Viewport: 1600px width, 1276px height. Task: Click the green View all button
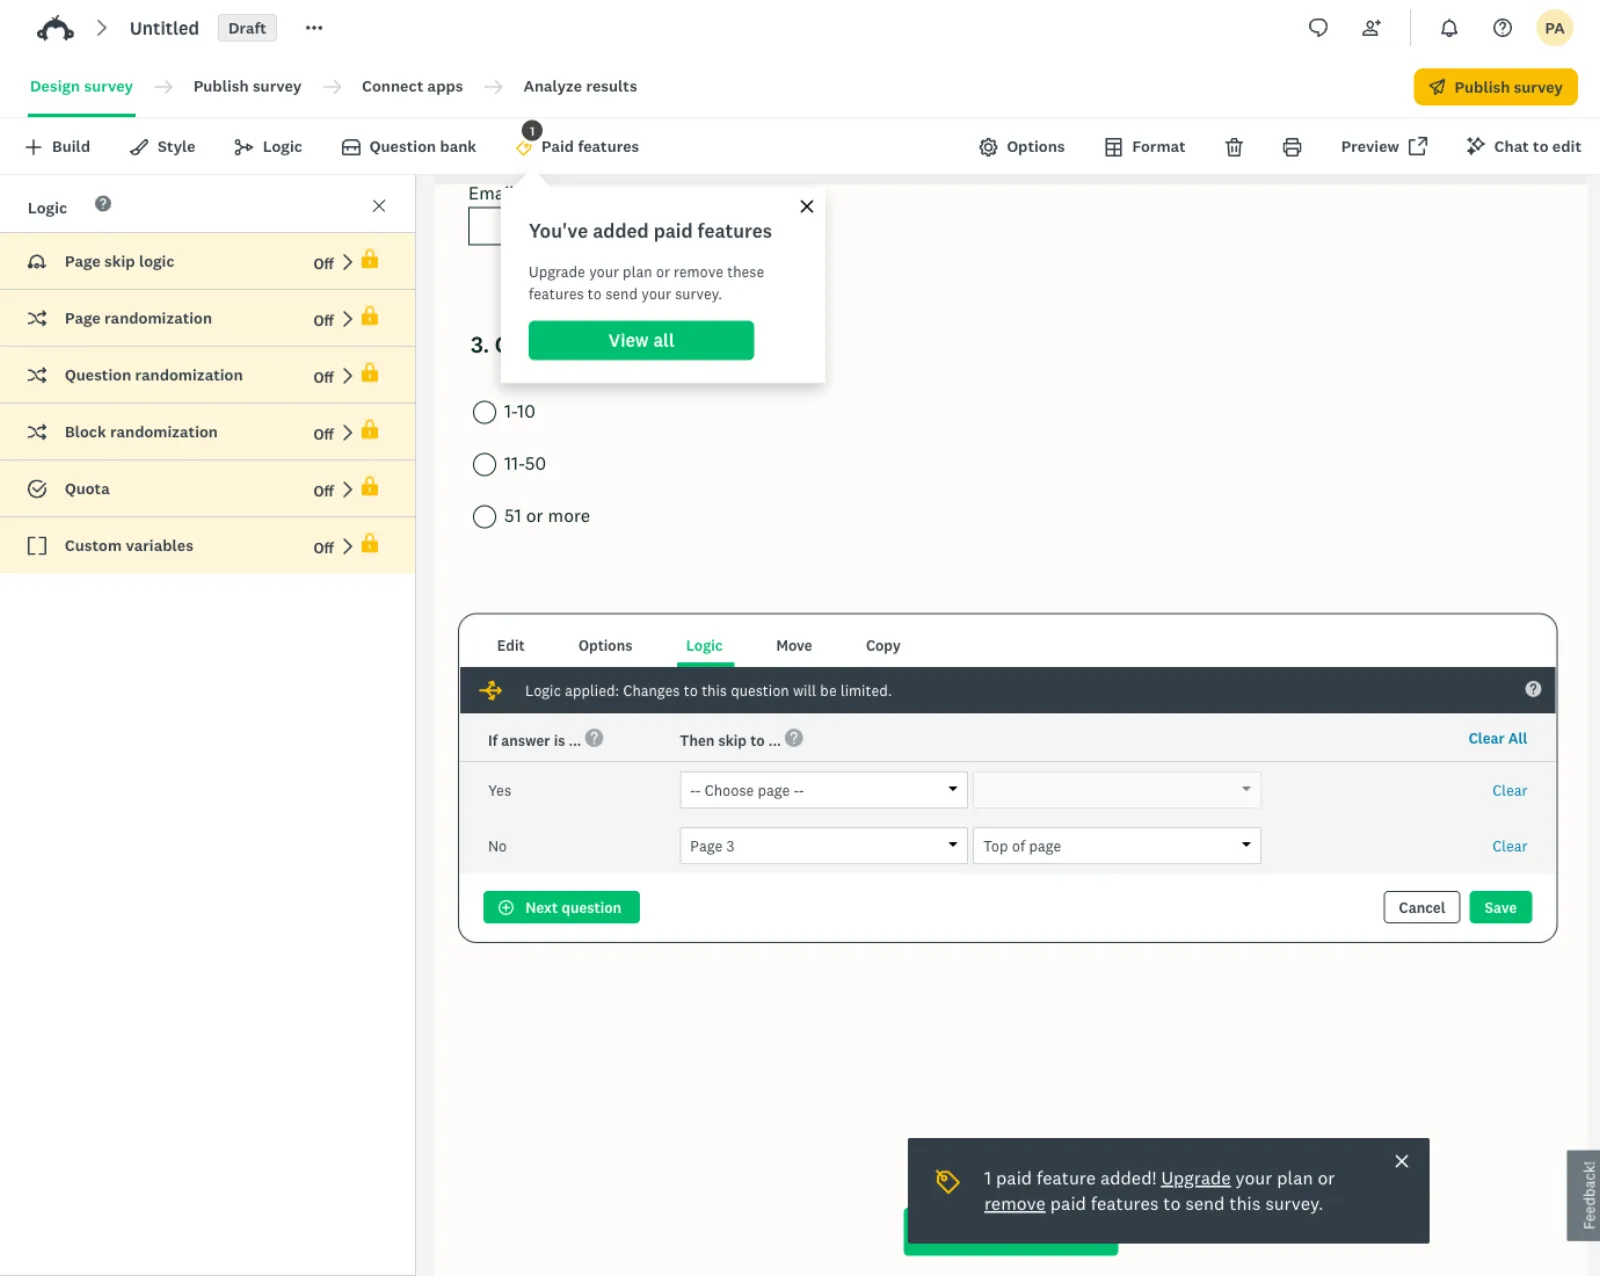pyautogui.click(x=641, y=340)
